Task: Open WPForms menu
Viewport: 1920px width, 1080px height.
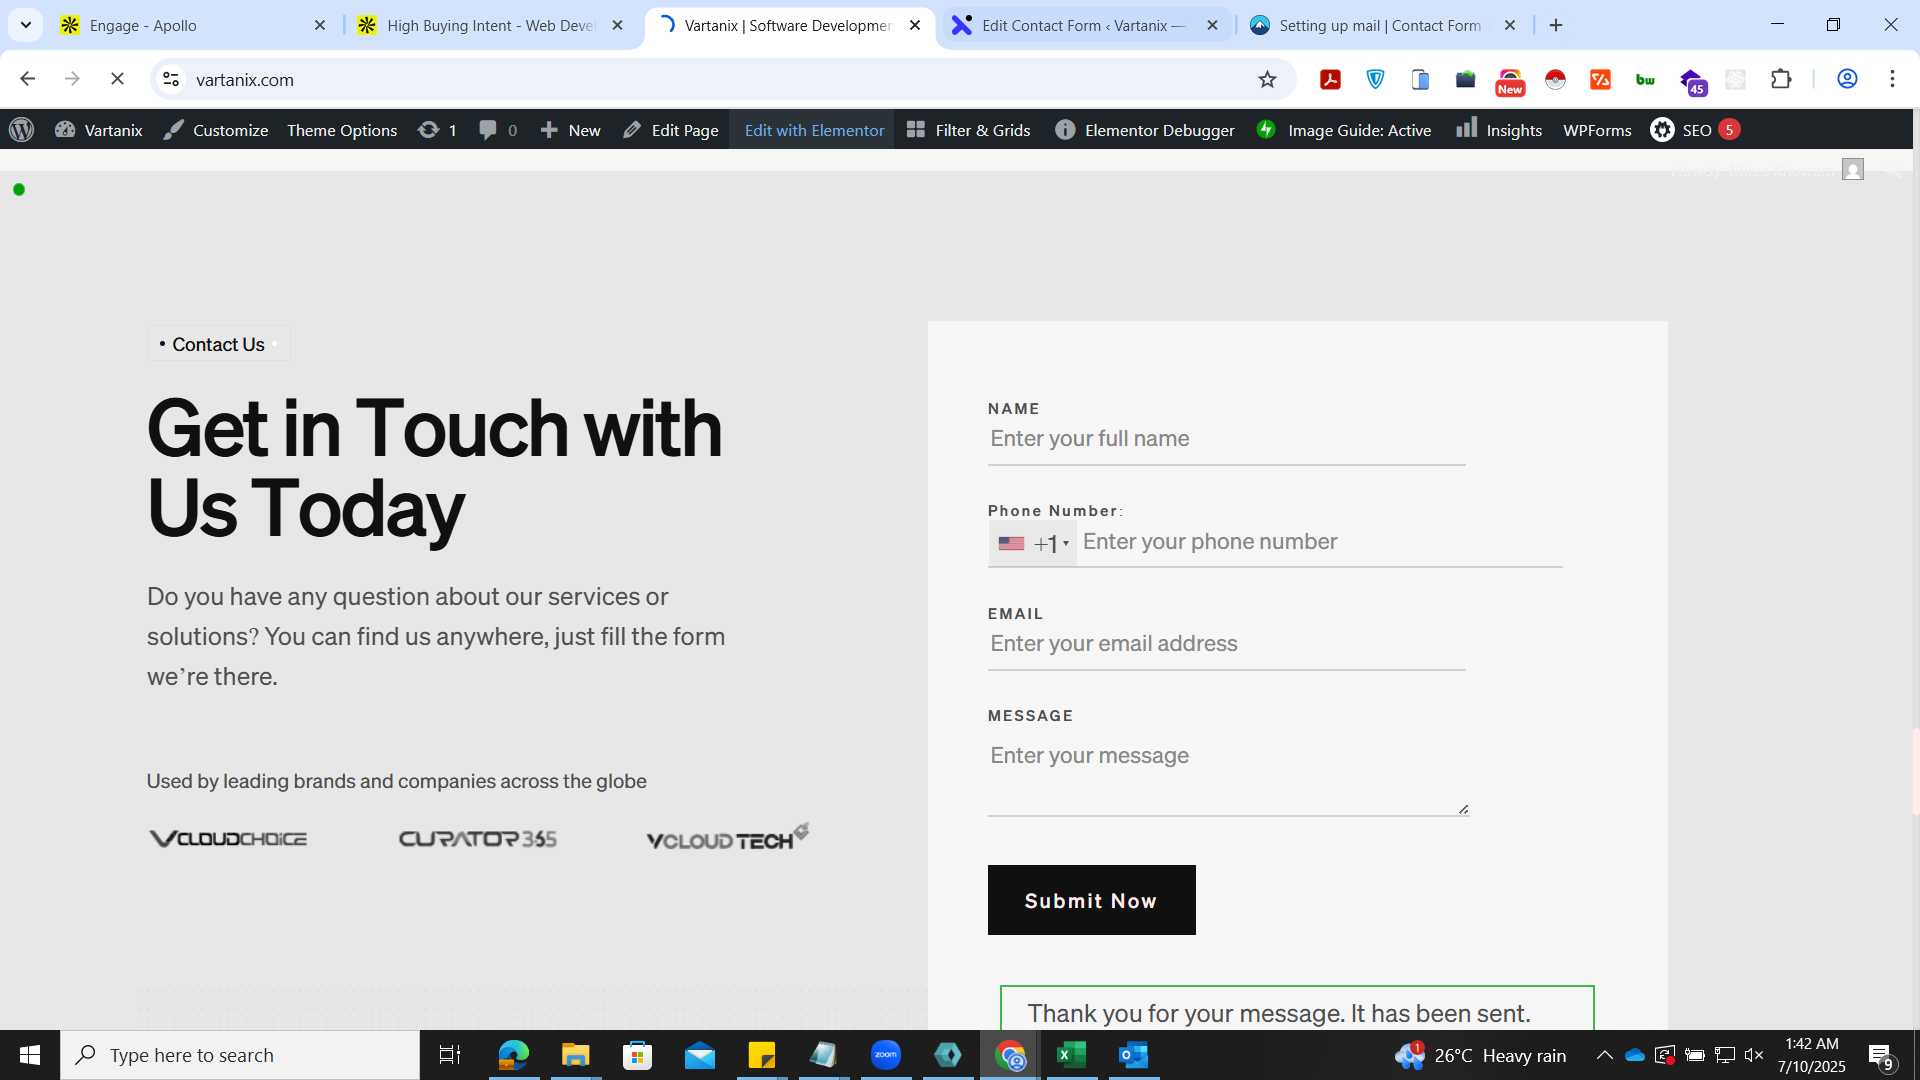Action: click(1597, 130)
